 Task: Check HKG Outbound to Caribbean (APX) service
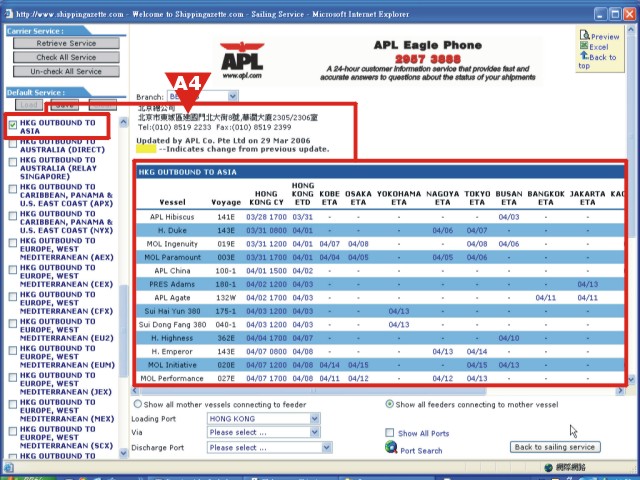click(13, 189)
